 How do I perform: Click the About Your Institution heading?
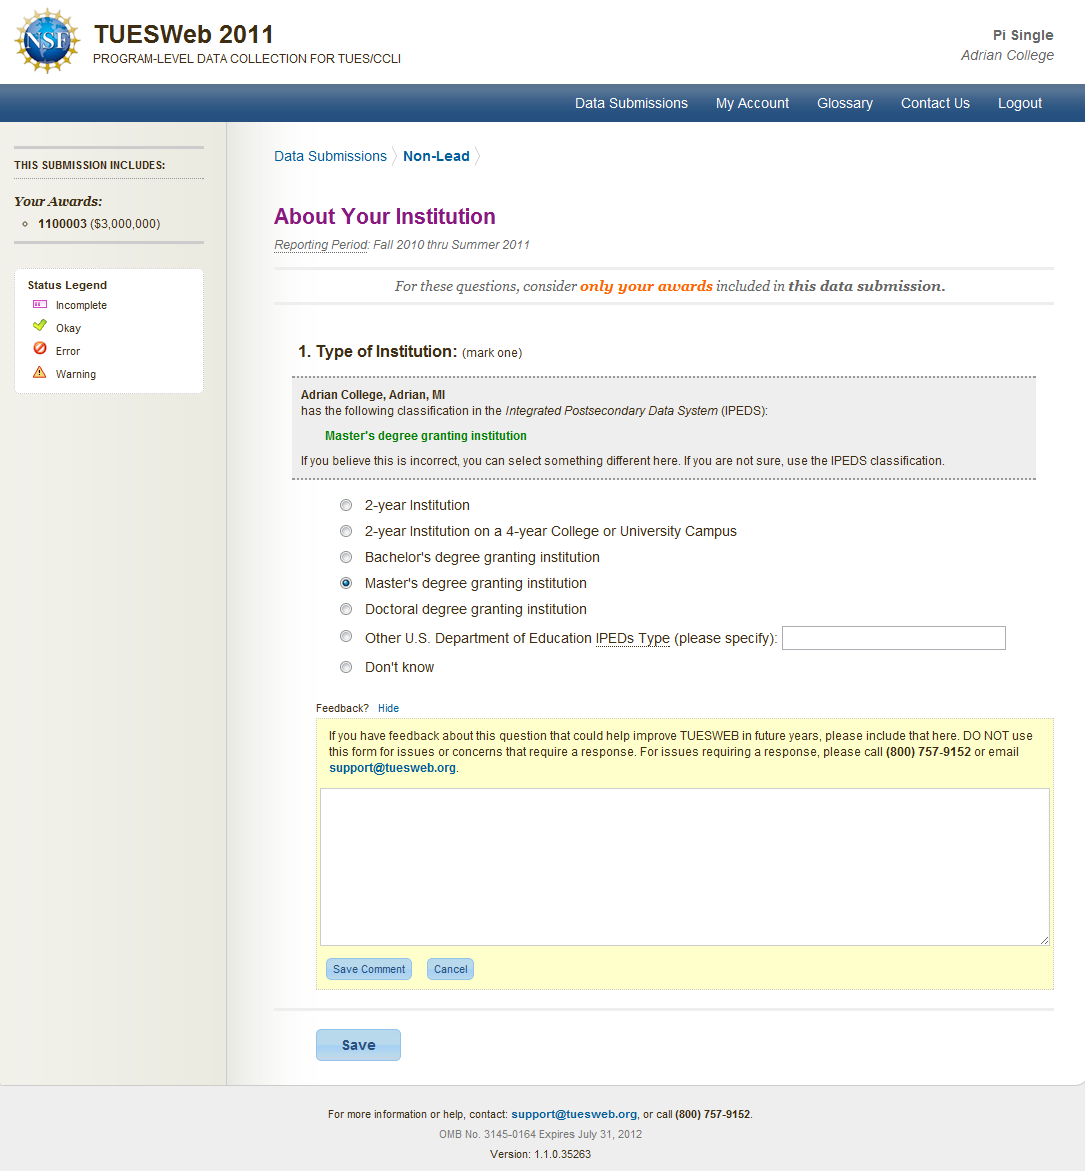385,217
